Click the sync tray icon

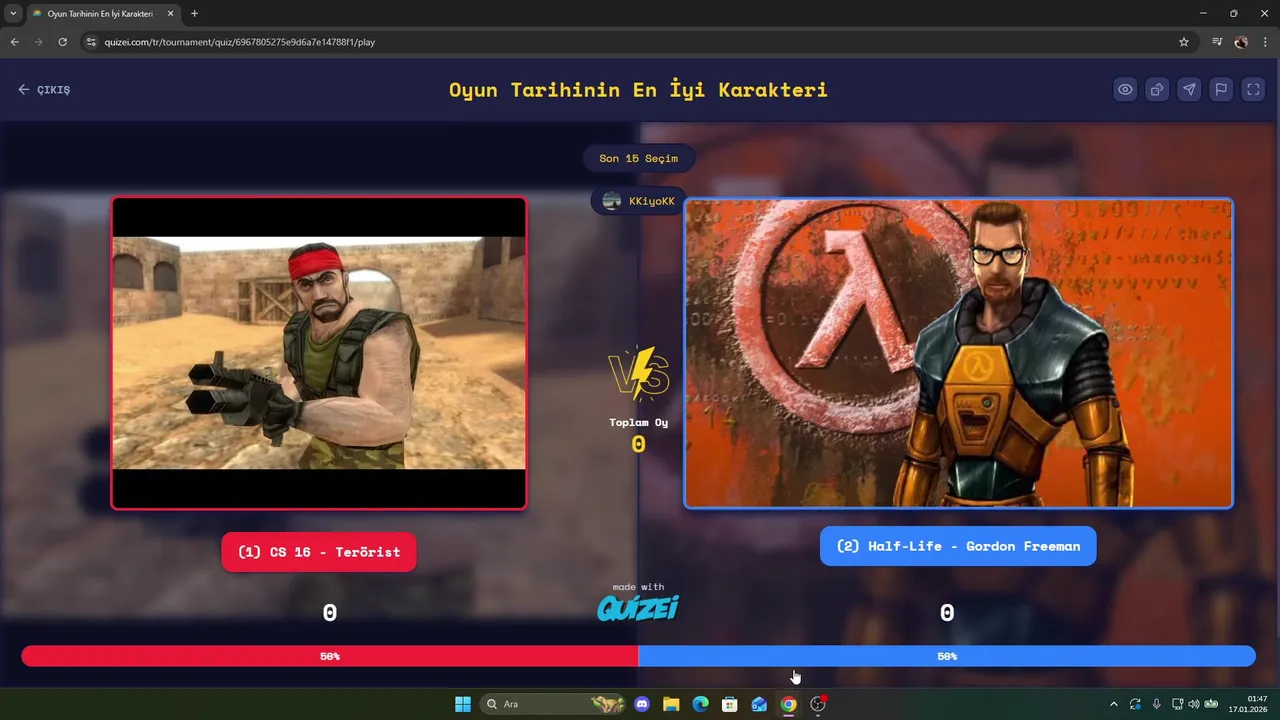tap(1135, 704)
